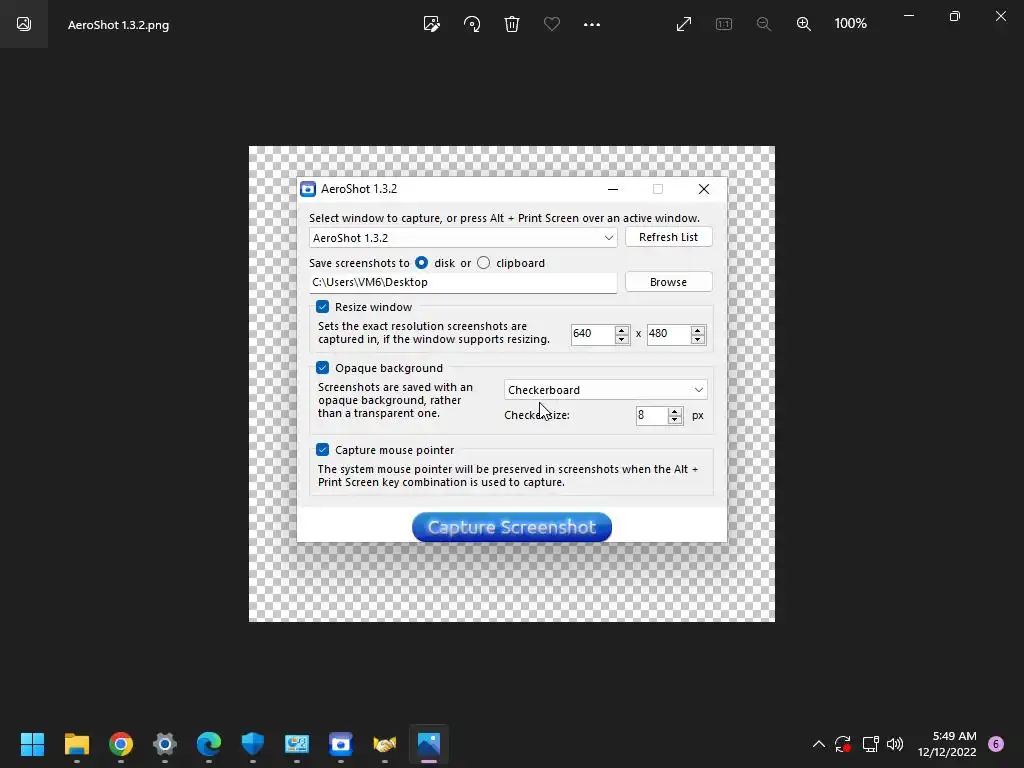
Task: Open Microsoft Edge from the taskbar
Action: [209, 744]
